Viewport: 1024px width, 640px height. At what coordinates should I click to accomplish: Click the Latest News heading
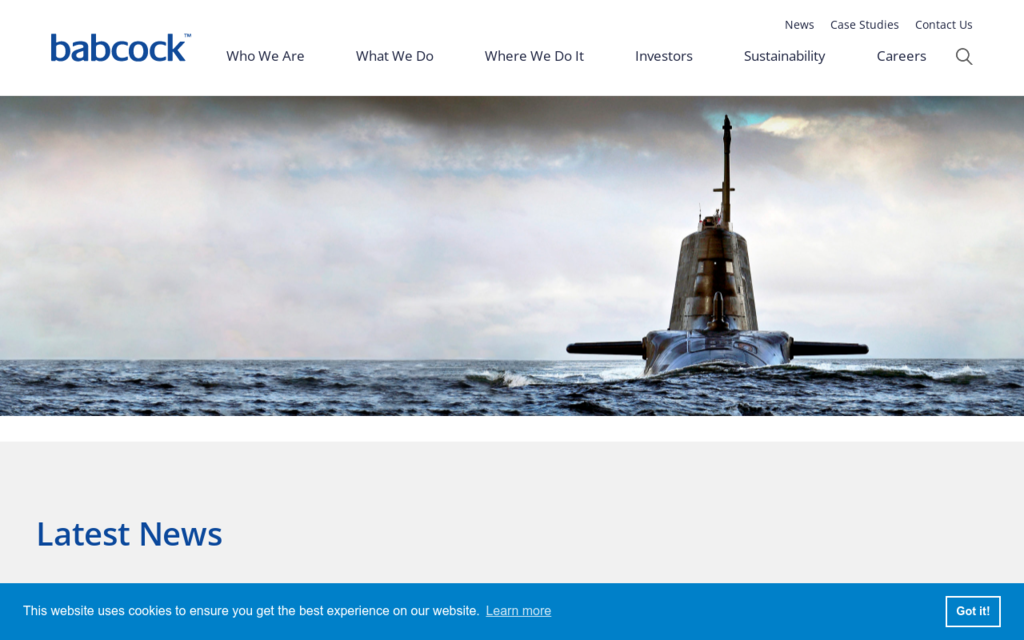[129, 534]
